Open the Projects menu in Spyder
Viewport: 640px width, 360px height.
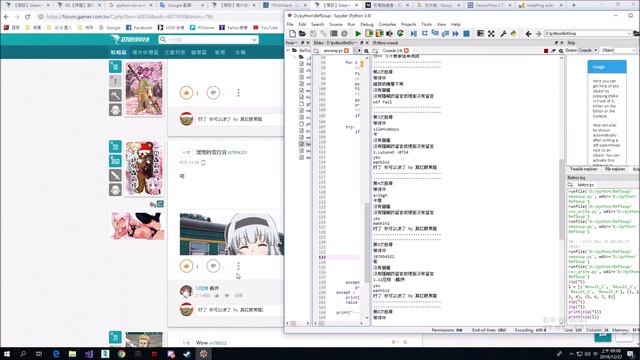tap(408, 24)
